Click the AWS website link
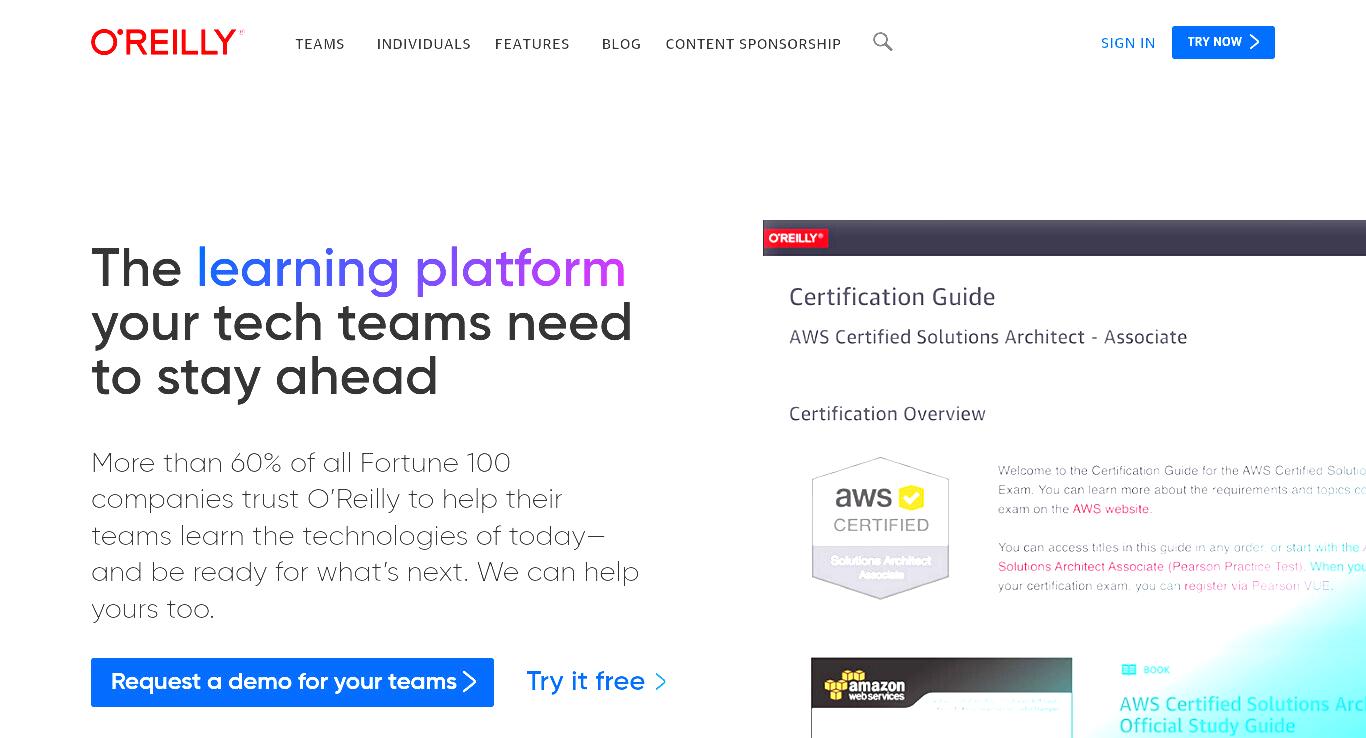 click(x=1111, y=509)
